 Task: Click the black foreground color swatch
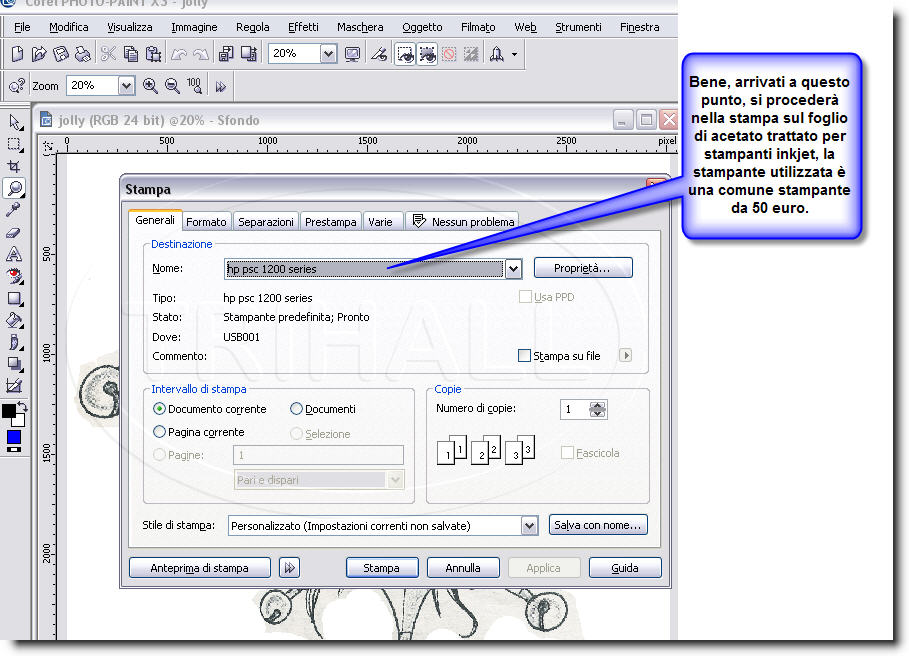(9, 411)
